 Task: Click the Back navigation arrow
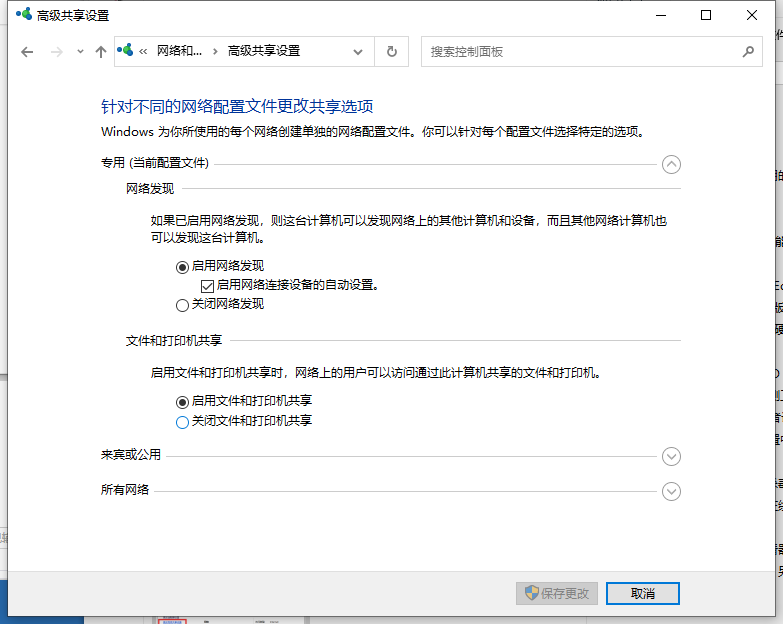pos(27,52)
